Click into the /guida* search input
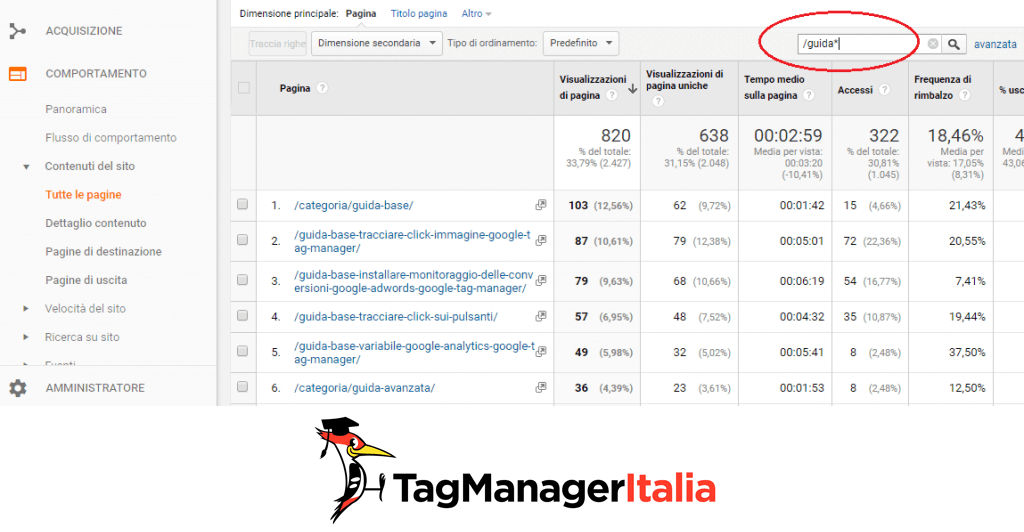The image size is (1024, 532). point(861,44)
